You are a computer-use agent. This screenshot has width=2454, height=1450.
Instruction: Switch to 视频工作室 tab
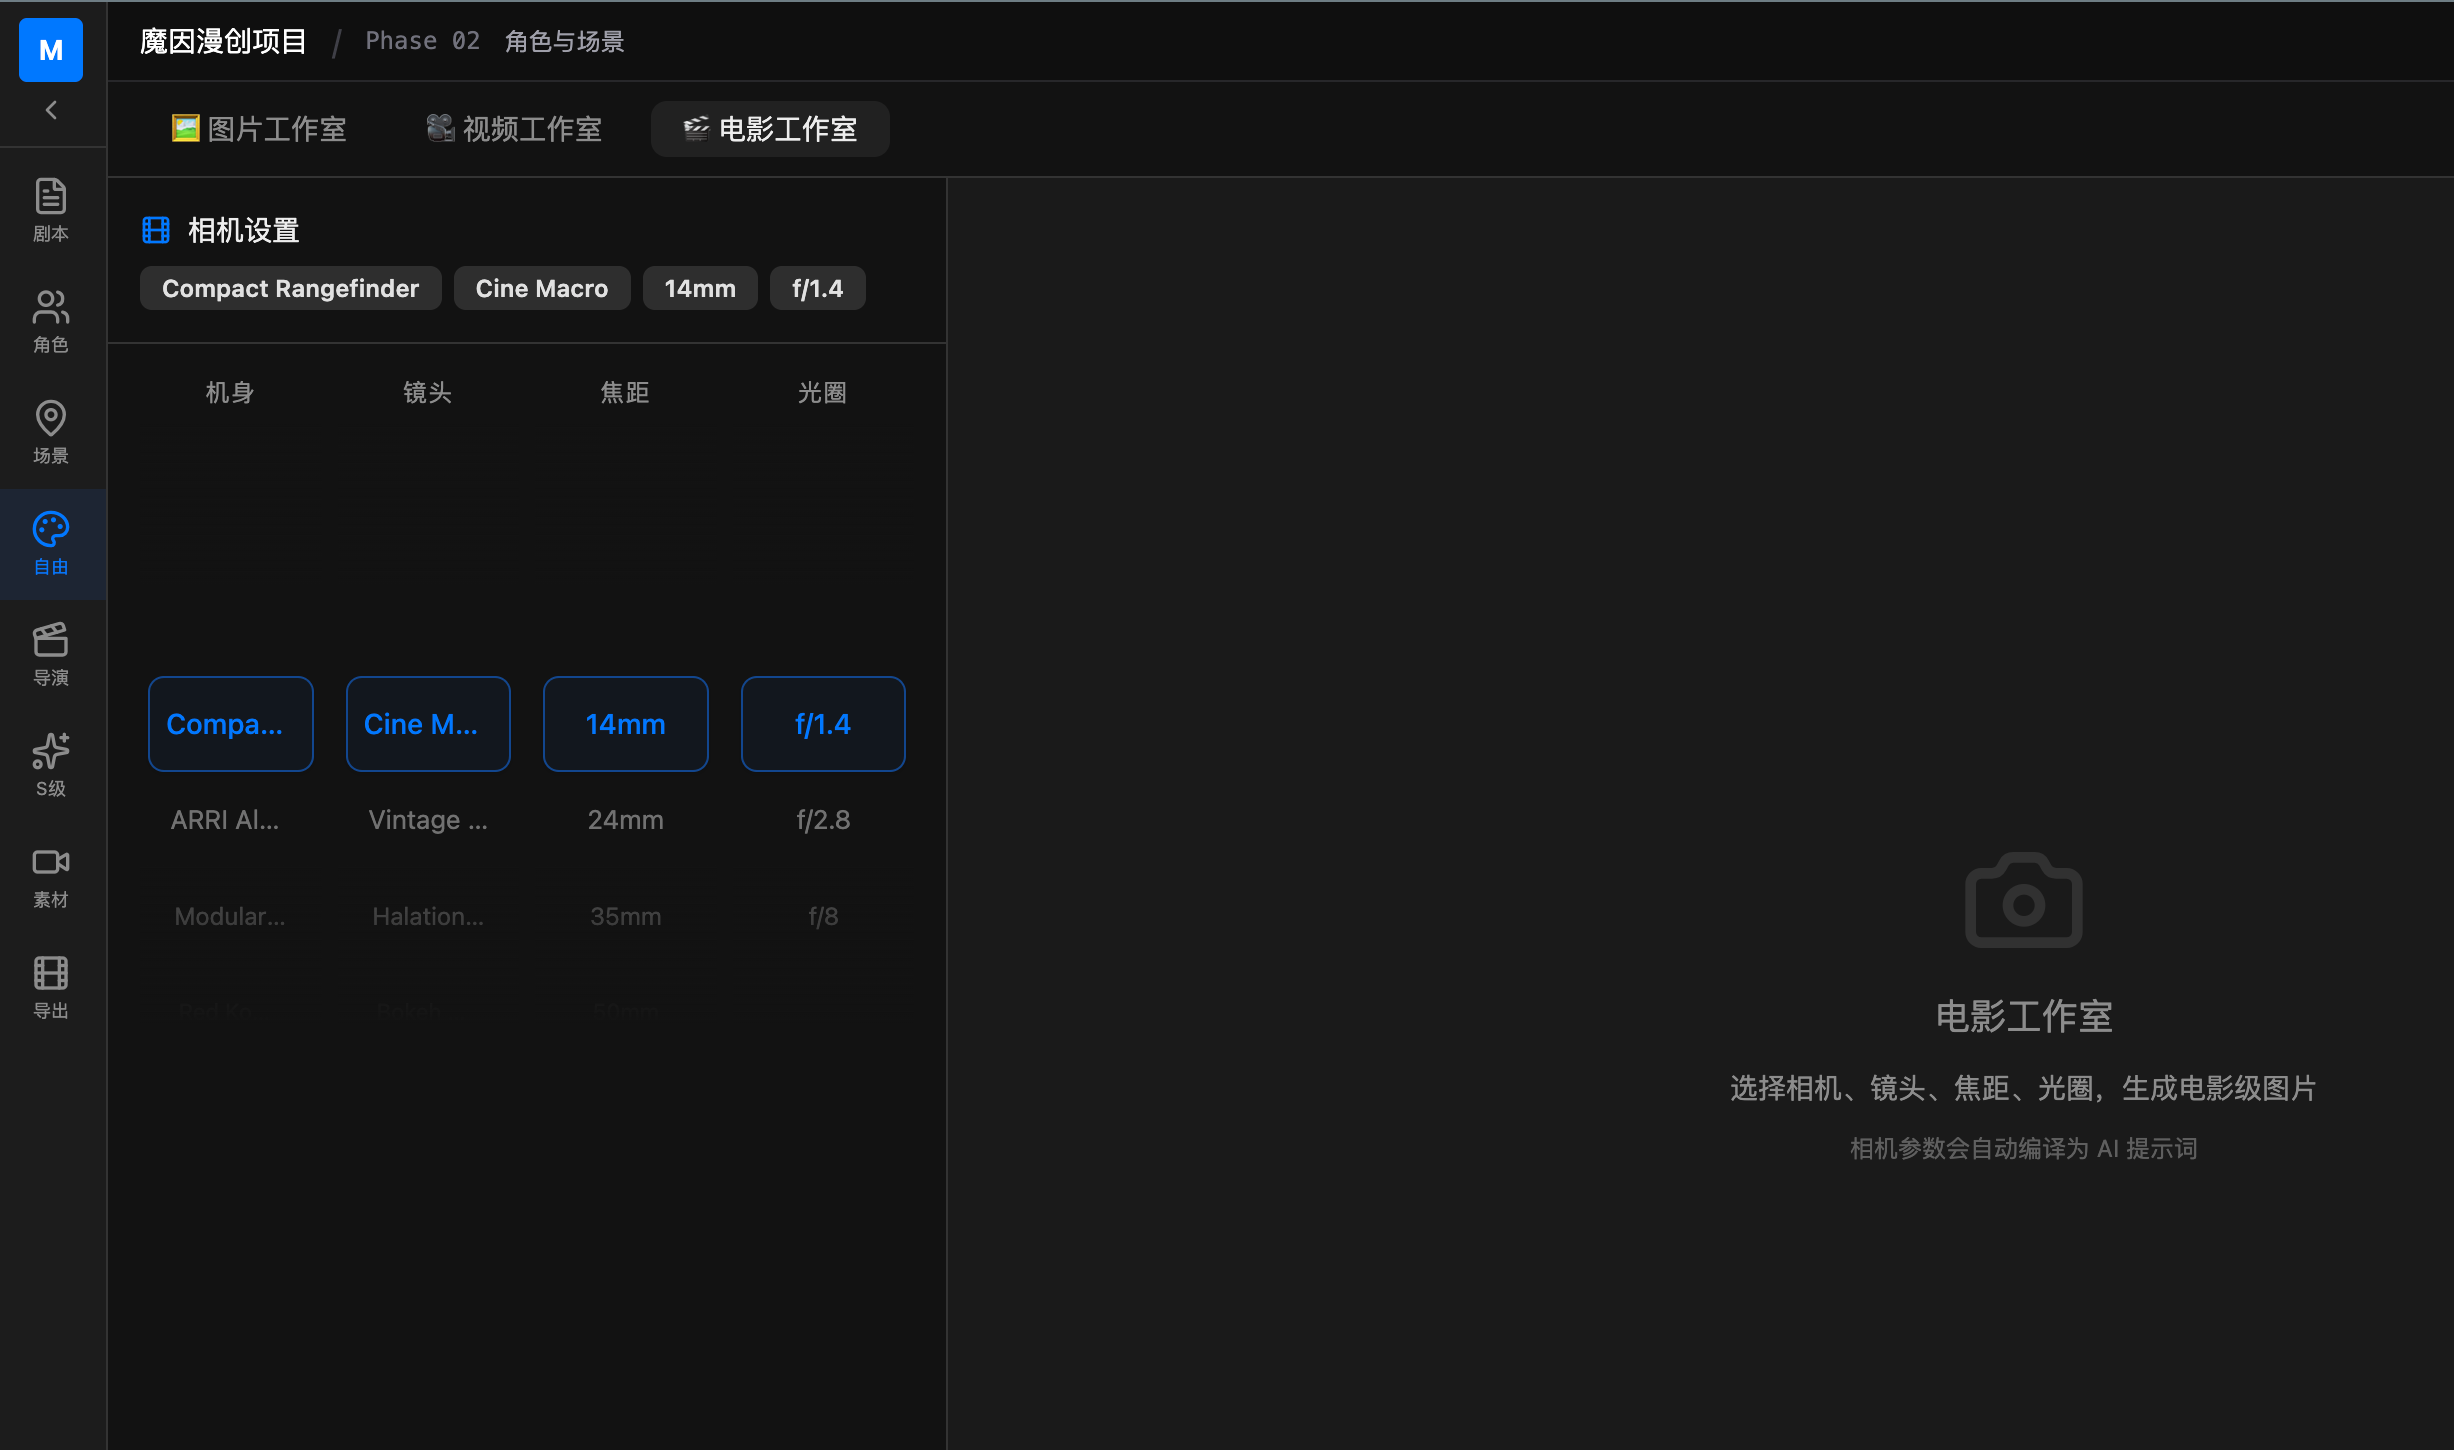coord(514,129)
